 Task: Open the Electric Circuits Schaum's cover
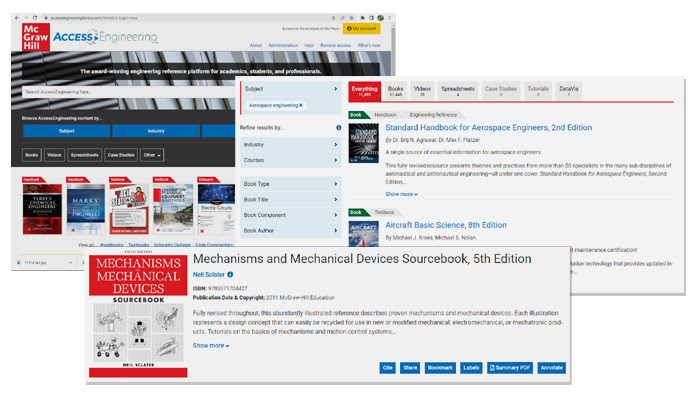pyautogui.click(x=216, y=209)
